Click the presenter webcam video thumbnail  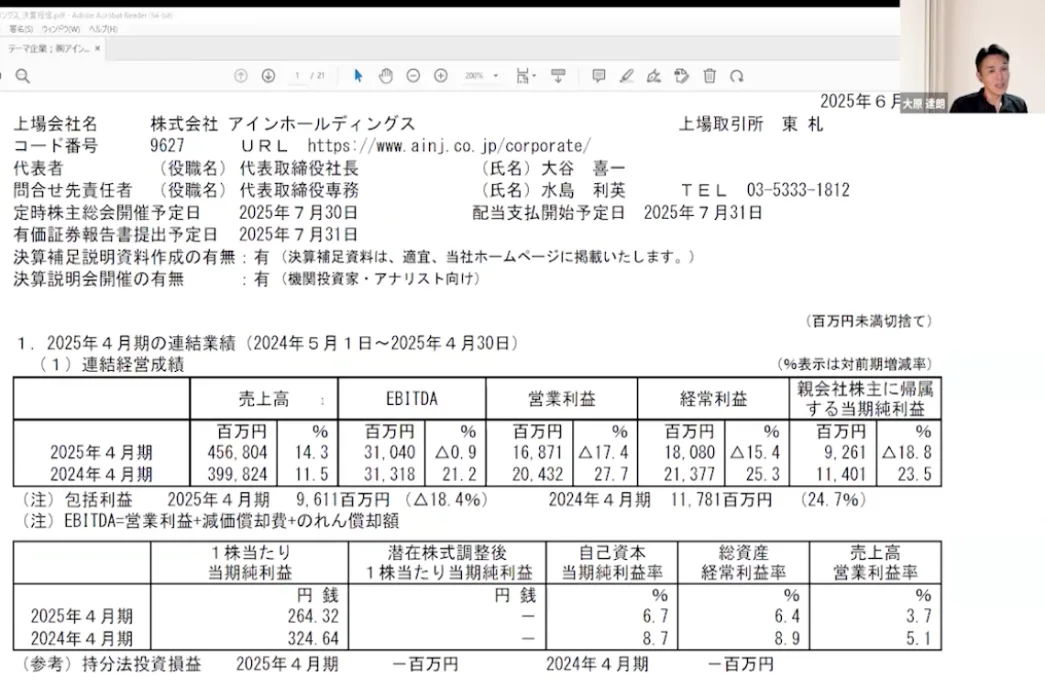[x=972, y=57]
